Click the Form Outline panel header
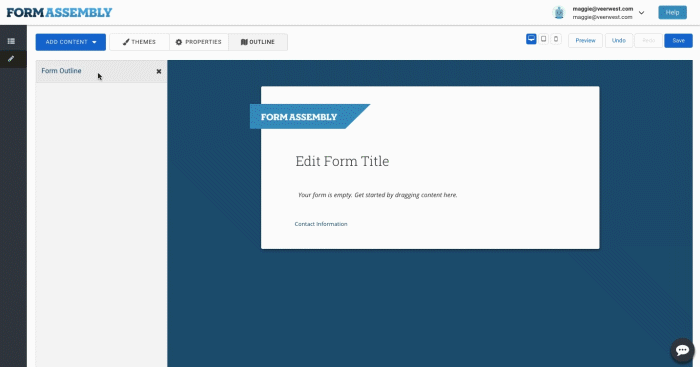 (101, 71)
